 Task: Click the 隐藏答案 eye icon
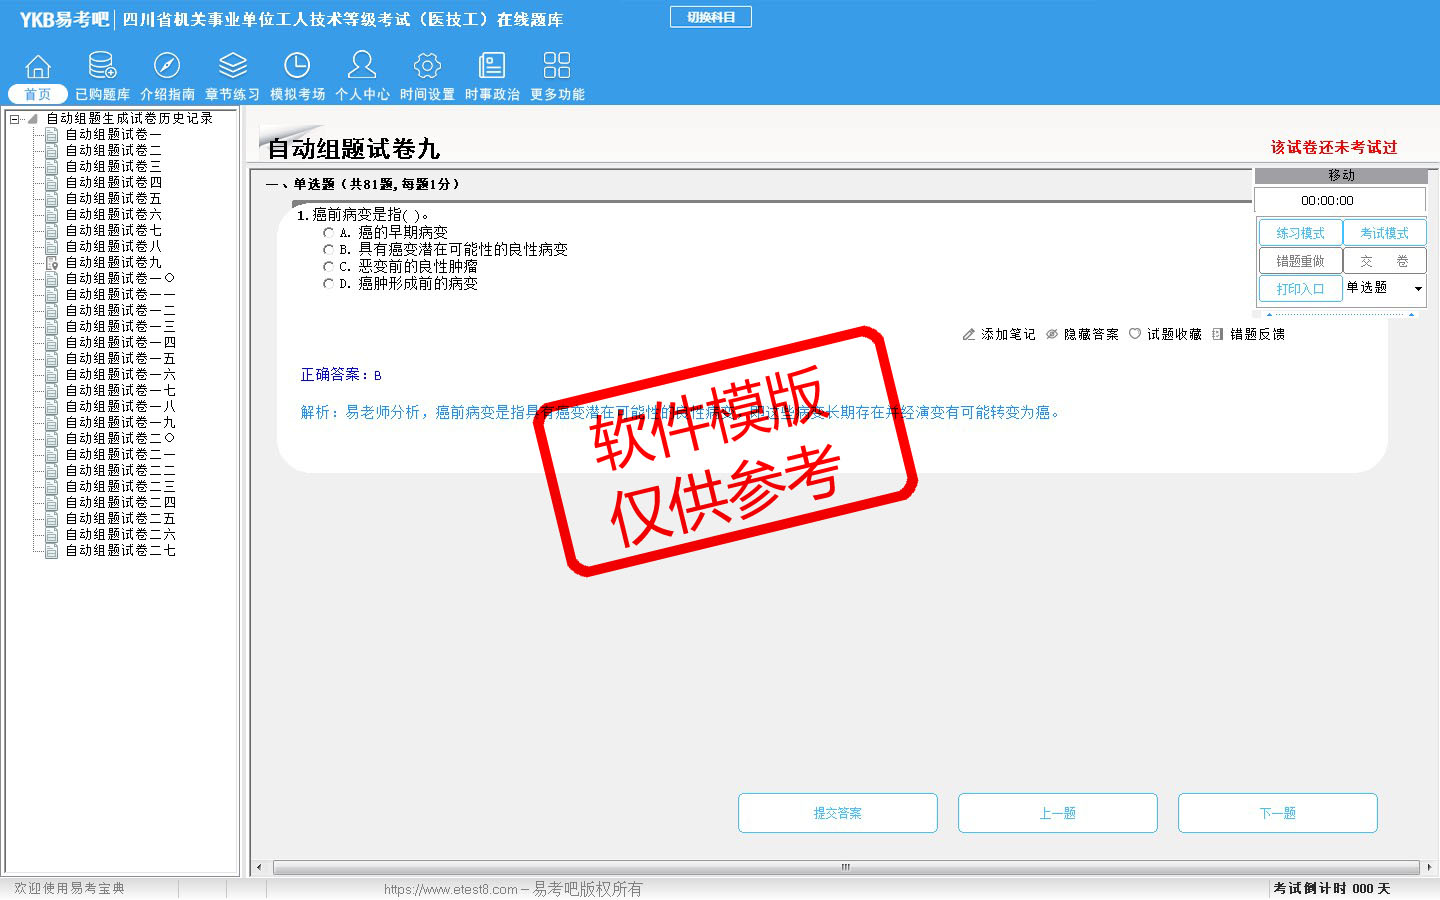click(1052, 334)
